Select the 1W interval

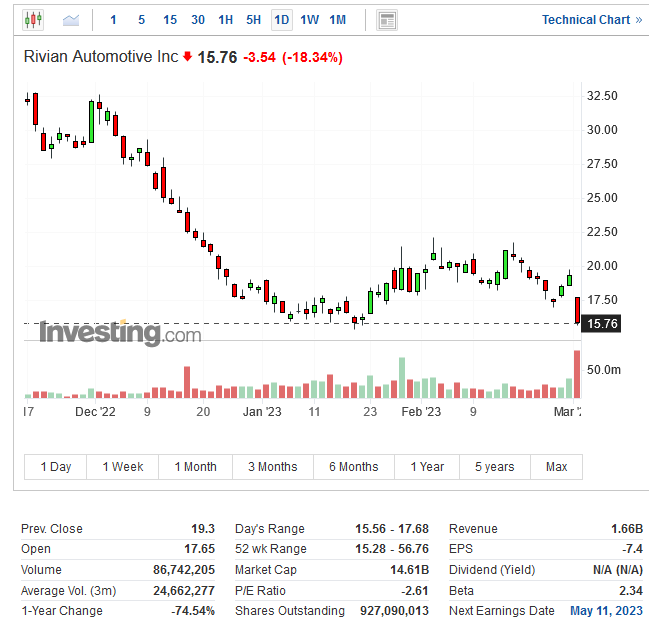[310, 20]
